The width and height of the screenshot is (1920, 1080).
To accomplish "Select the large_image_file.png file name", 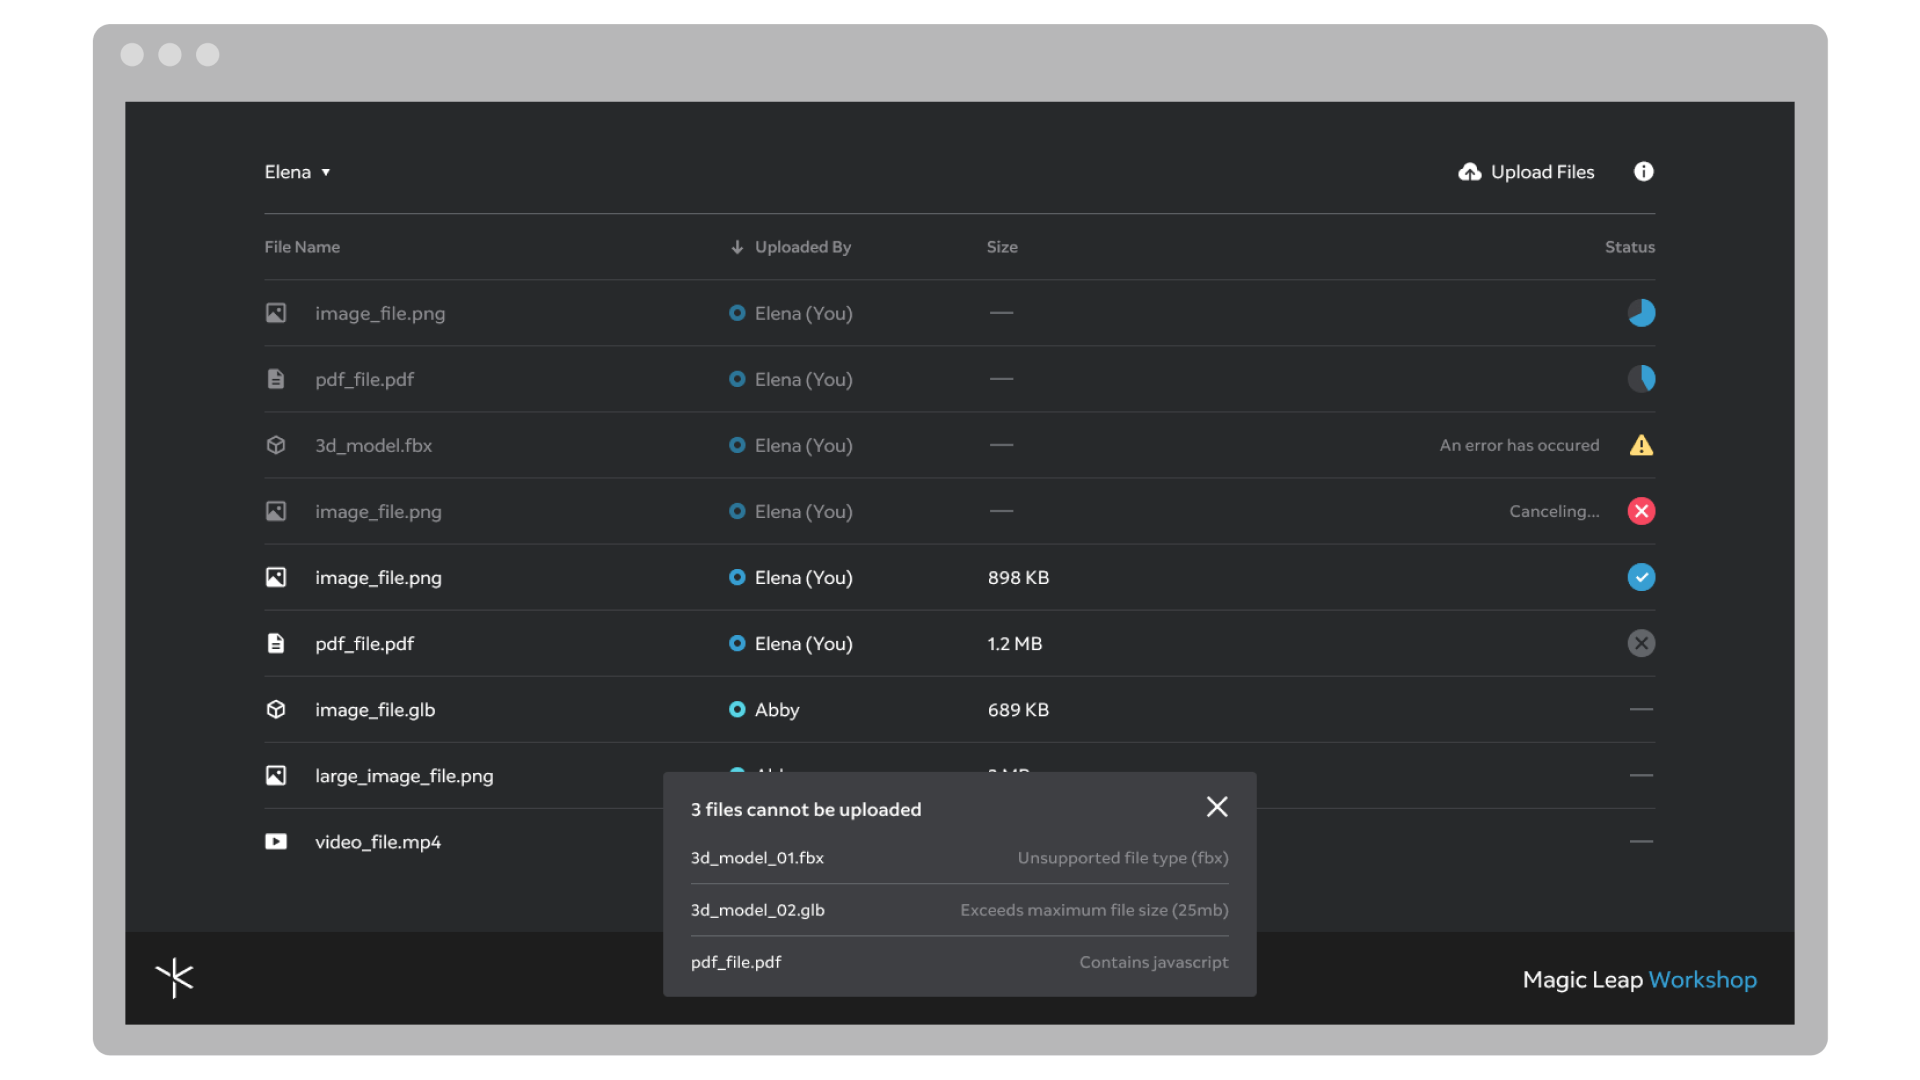I will pos(404,776).
